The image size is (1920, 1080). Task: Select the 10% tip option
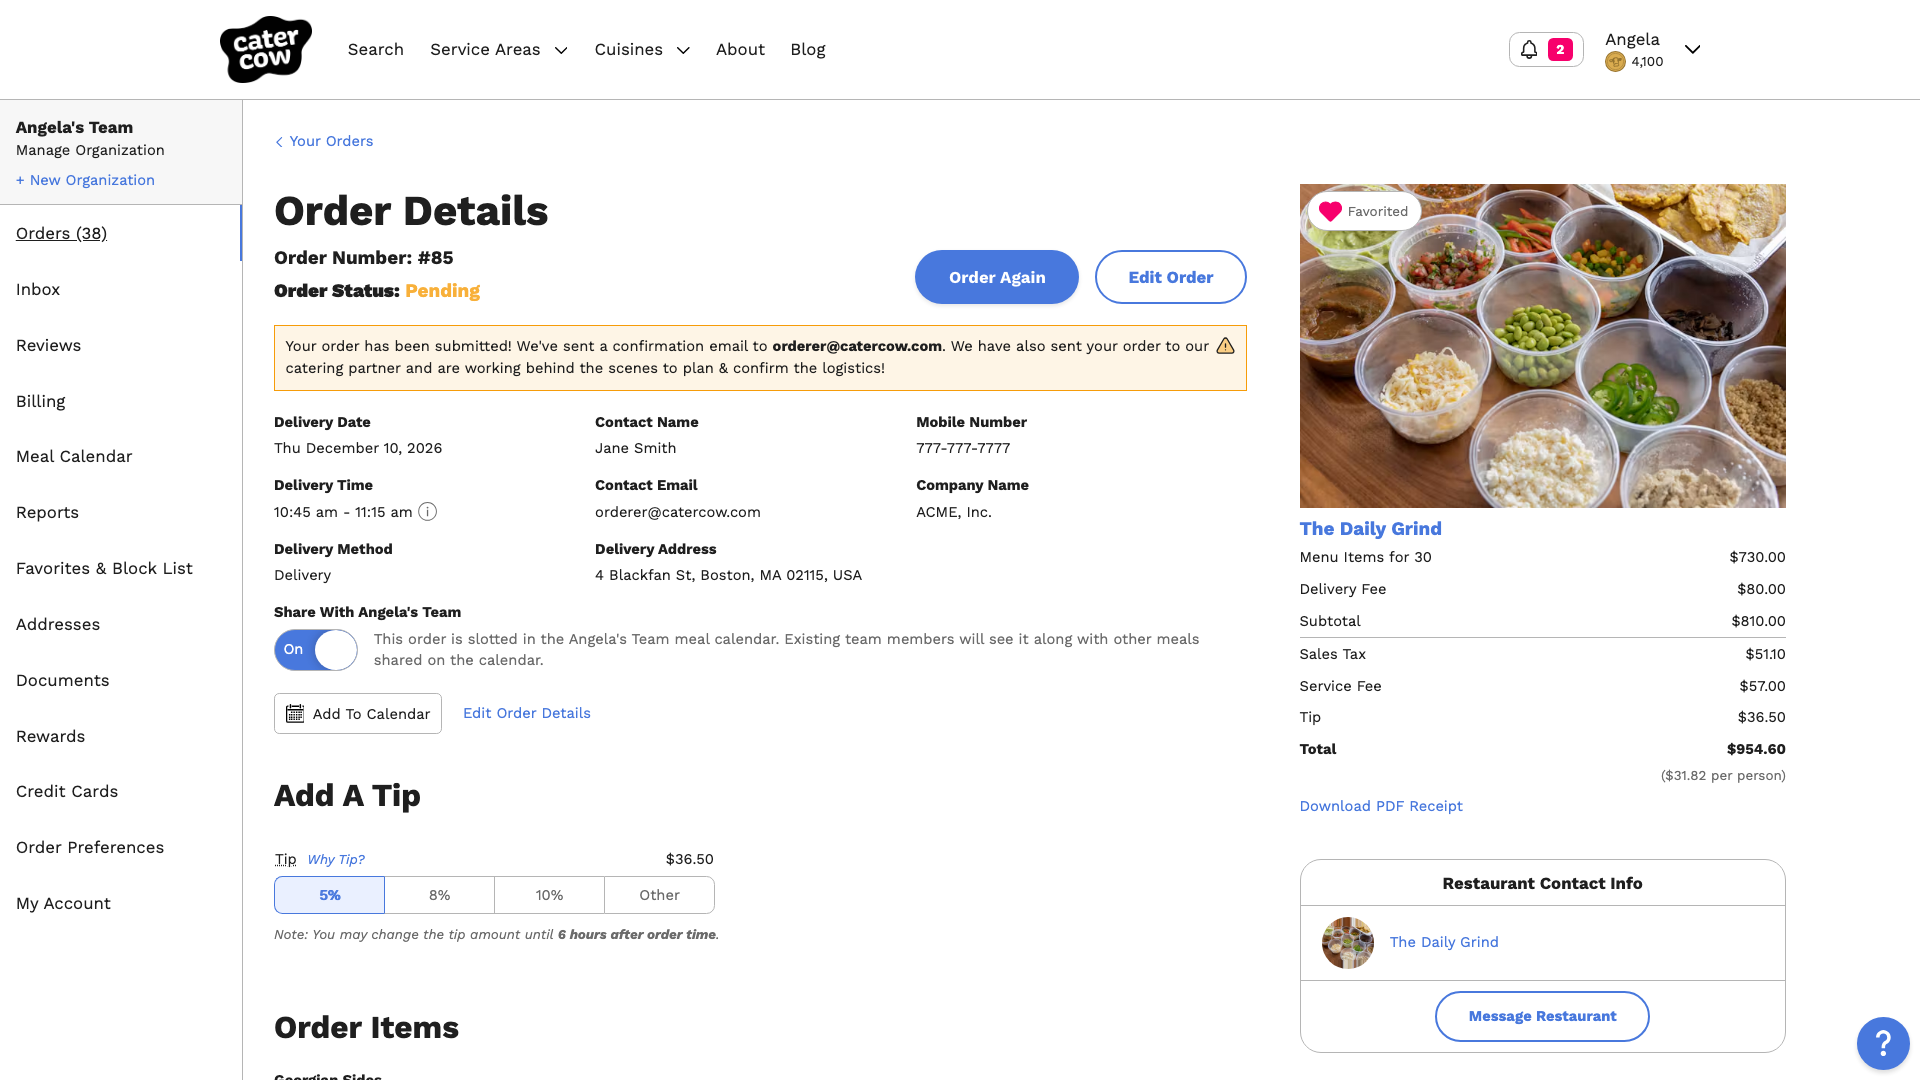point(549,895)
